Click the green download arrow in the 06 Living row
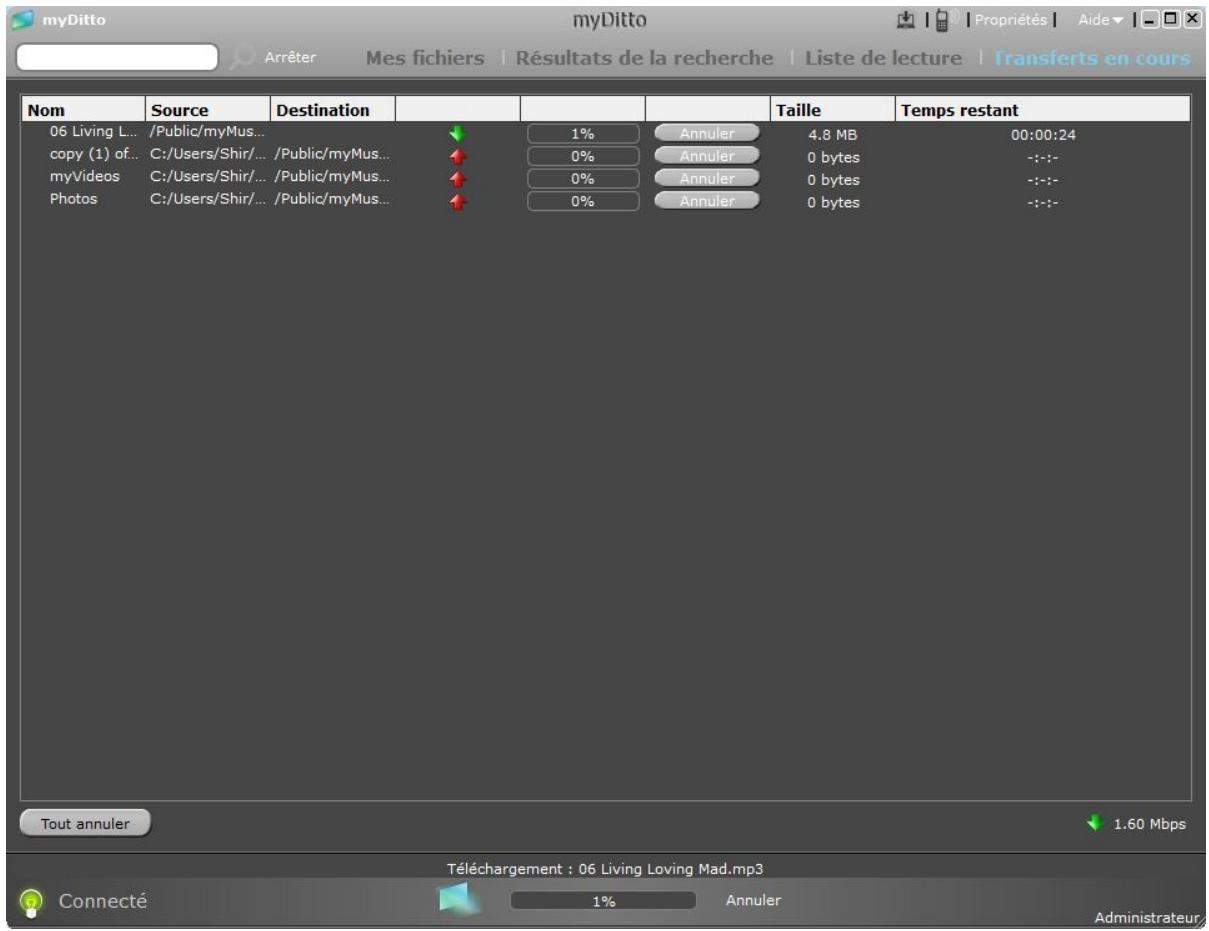Screen dimensions: 1209x931 click(459, 134)
